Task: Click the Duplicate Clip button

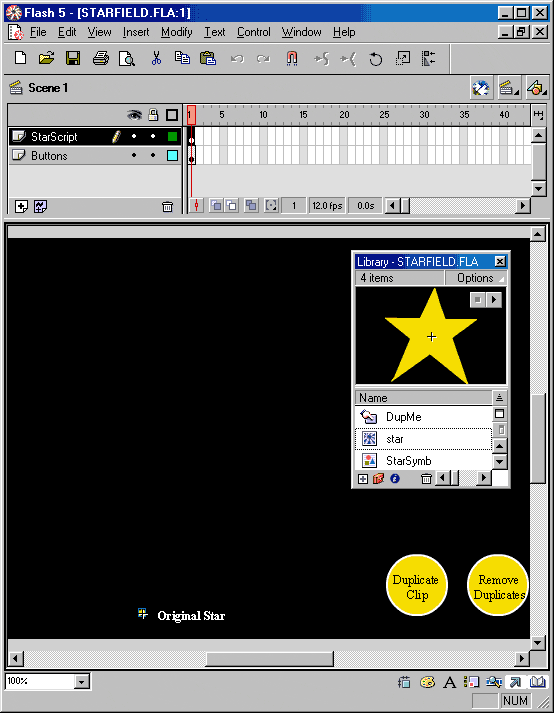Action: tap(416, 585)
